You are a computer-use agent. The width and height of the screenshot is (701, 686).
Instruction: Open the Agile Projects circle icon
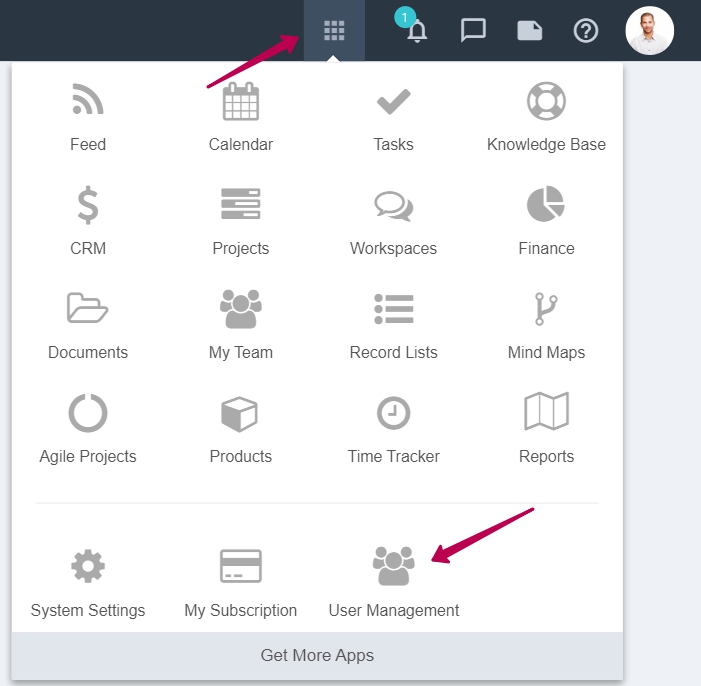(x=88, y=413)
